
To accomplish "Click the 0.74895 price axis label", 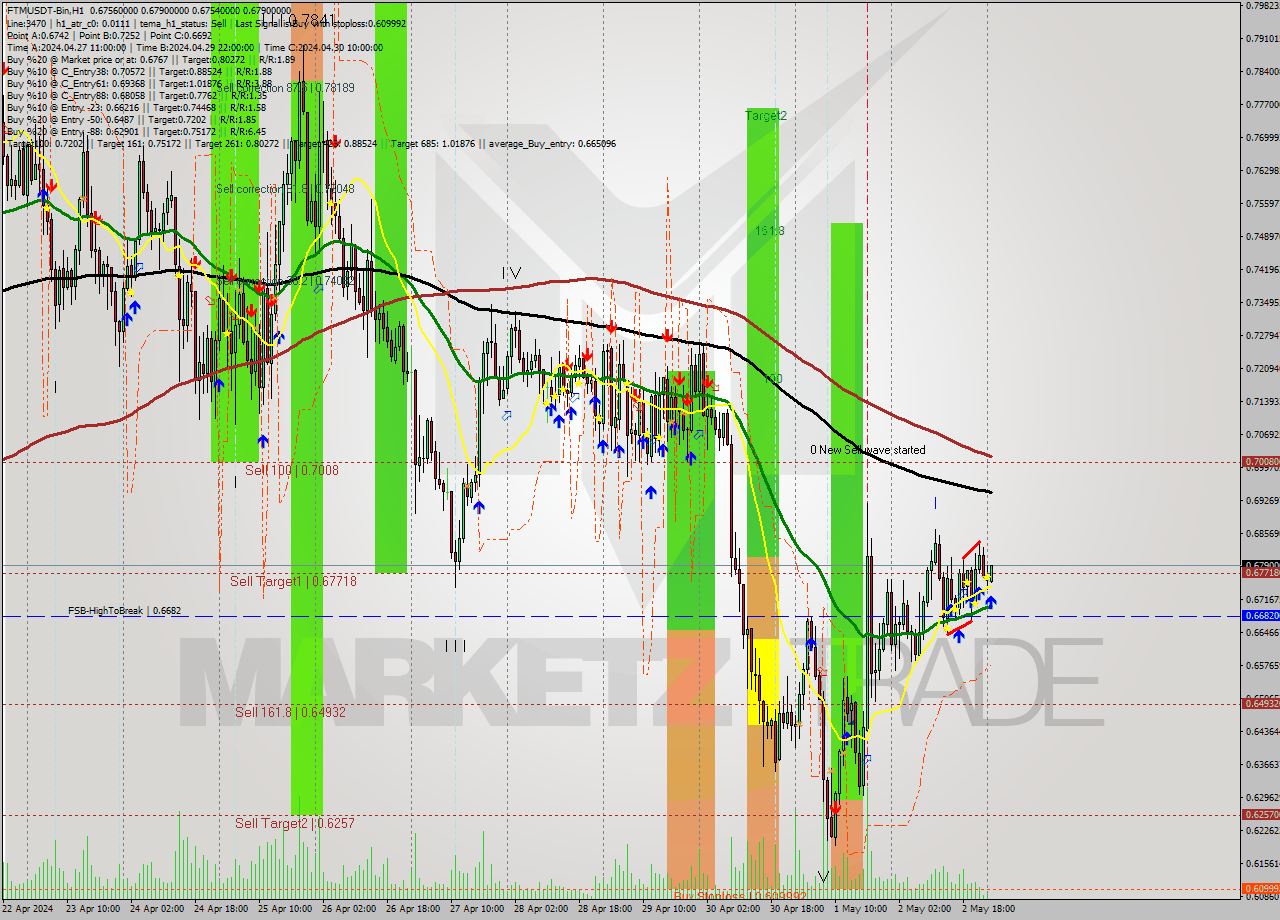I will 1261,236.
